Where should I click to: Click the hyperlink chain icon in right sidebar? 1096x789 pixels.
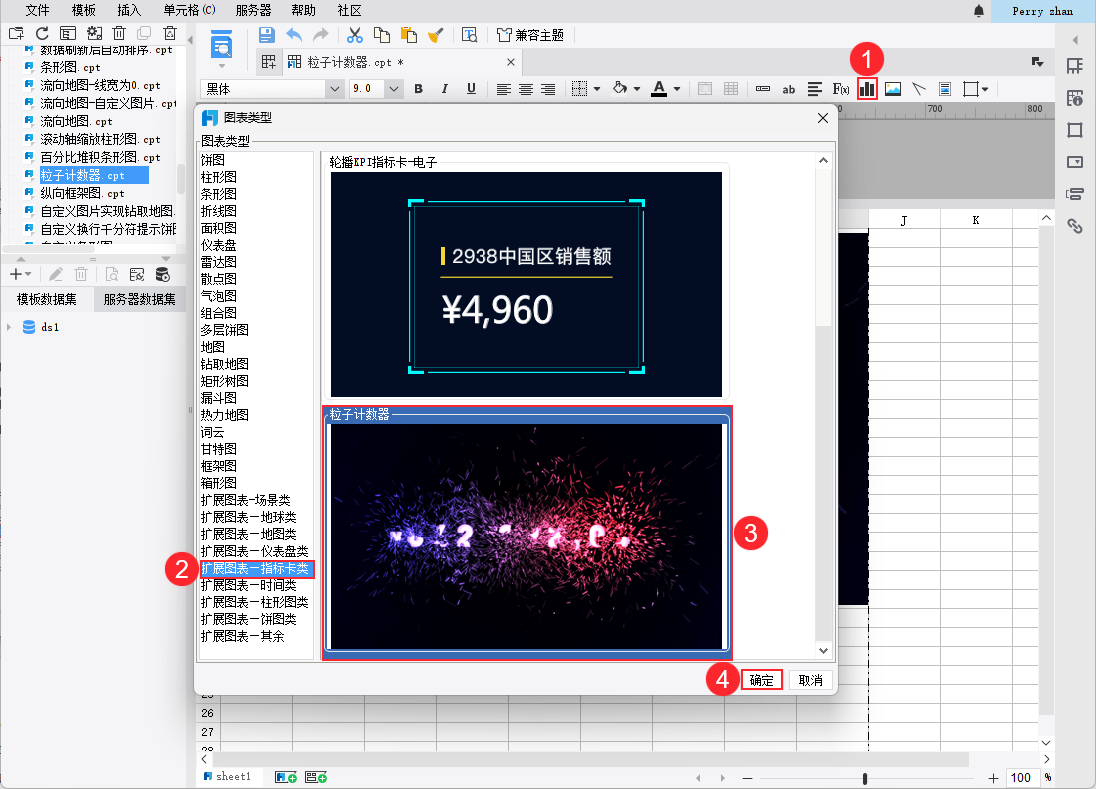click(1075, 225)
